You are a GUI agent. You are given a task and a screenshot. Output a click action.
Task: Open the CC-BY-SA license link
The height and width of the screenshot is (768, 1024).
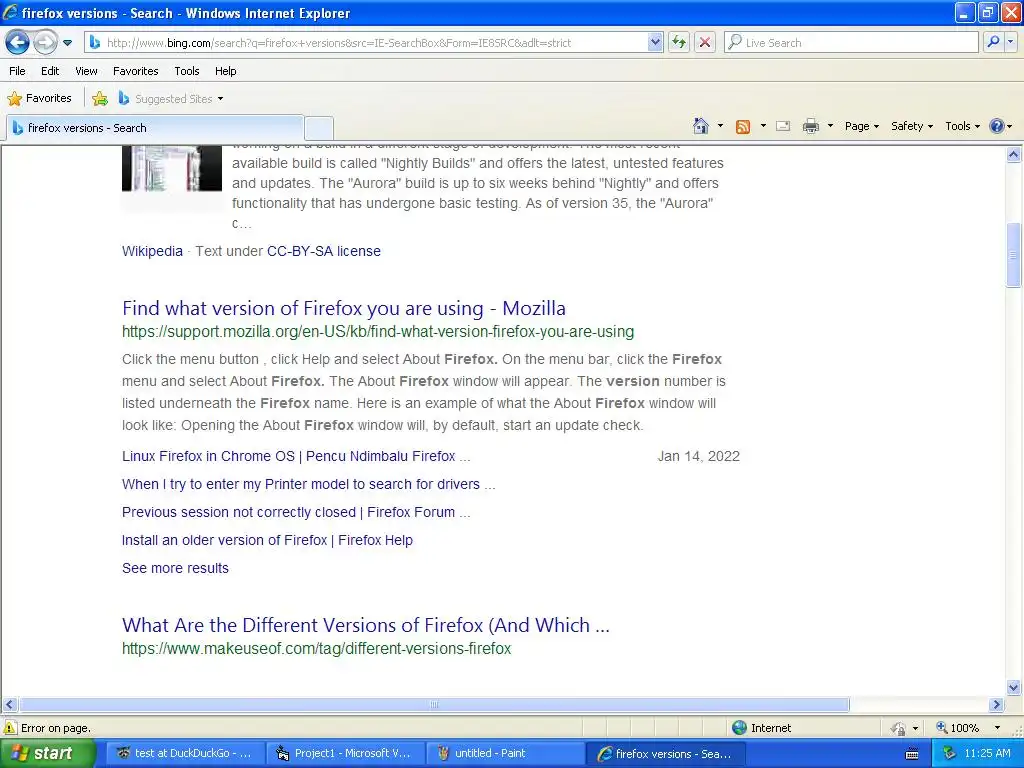[324, 251]
